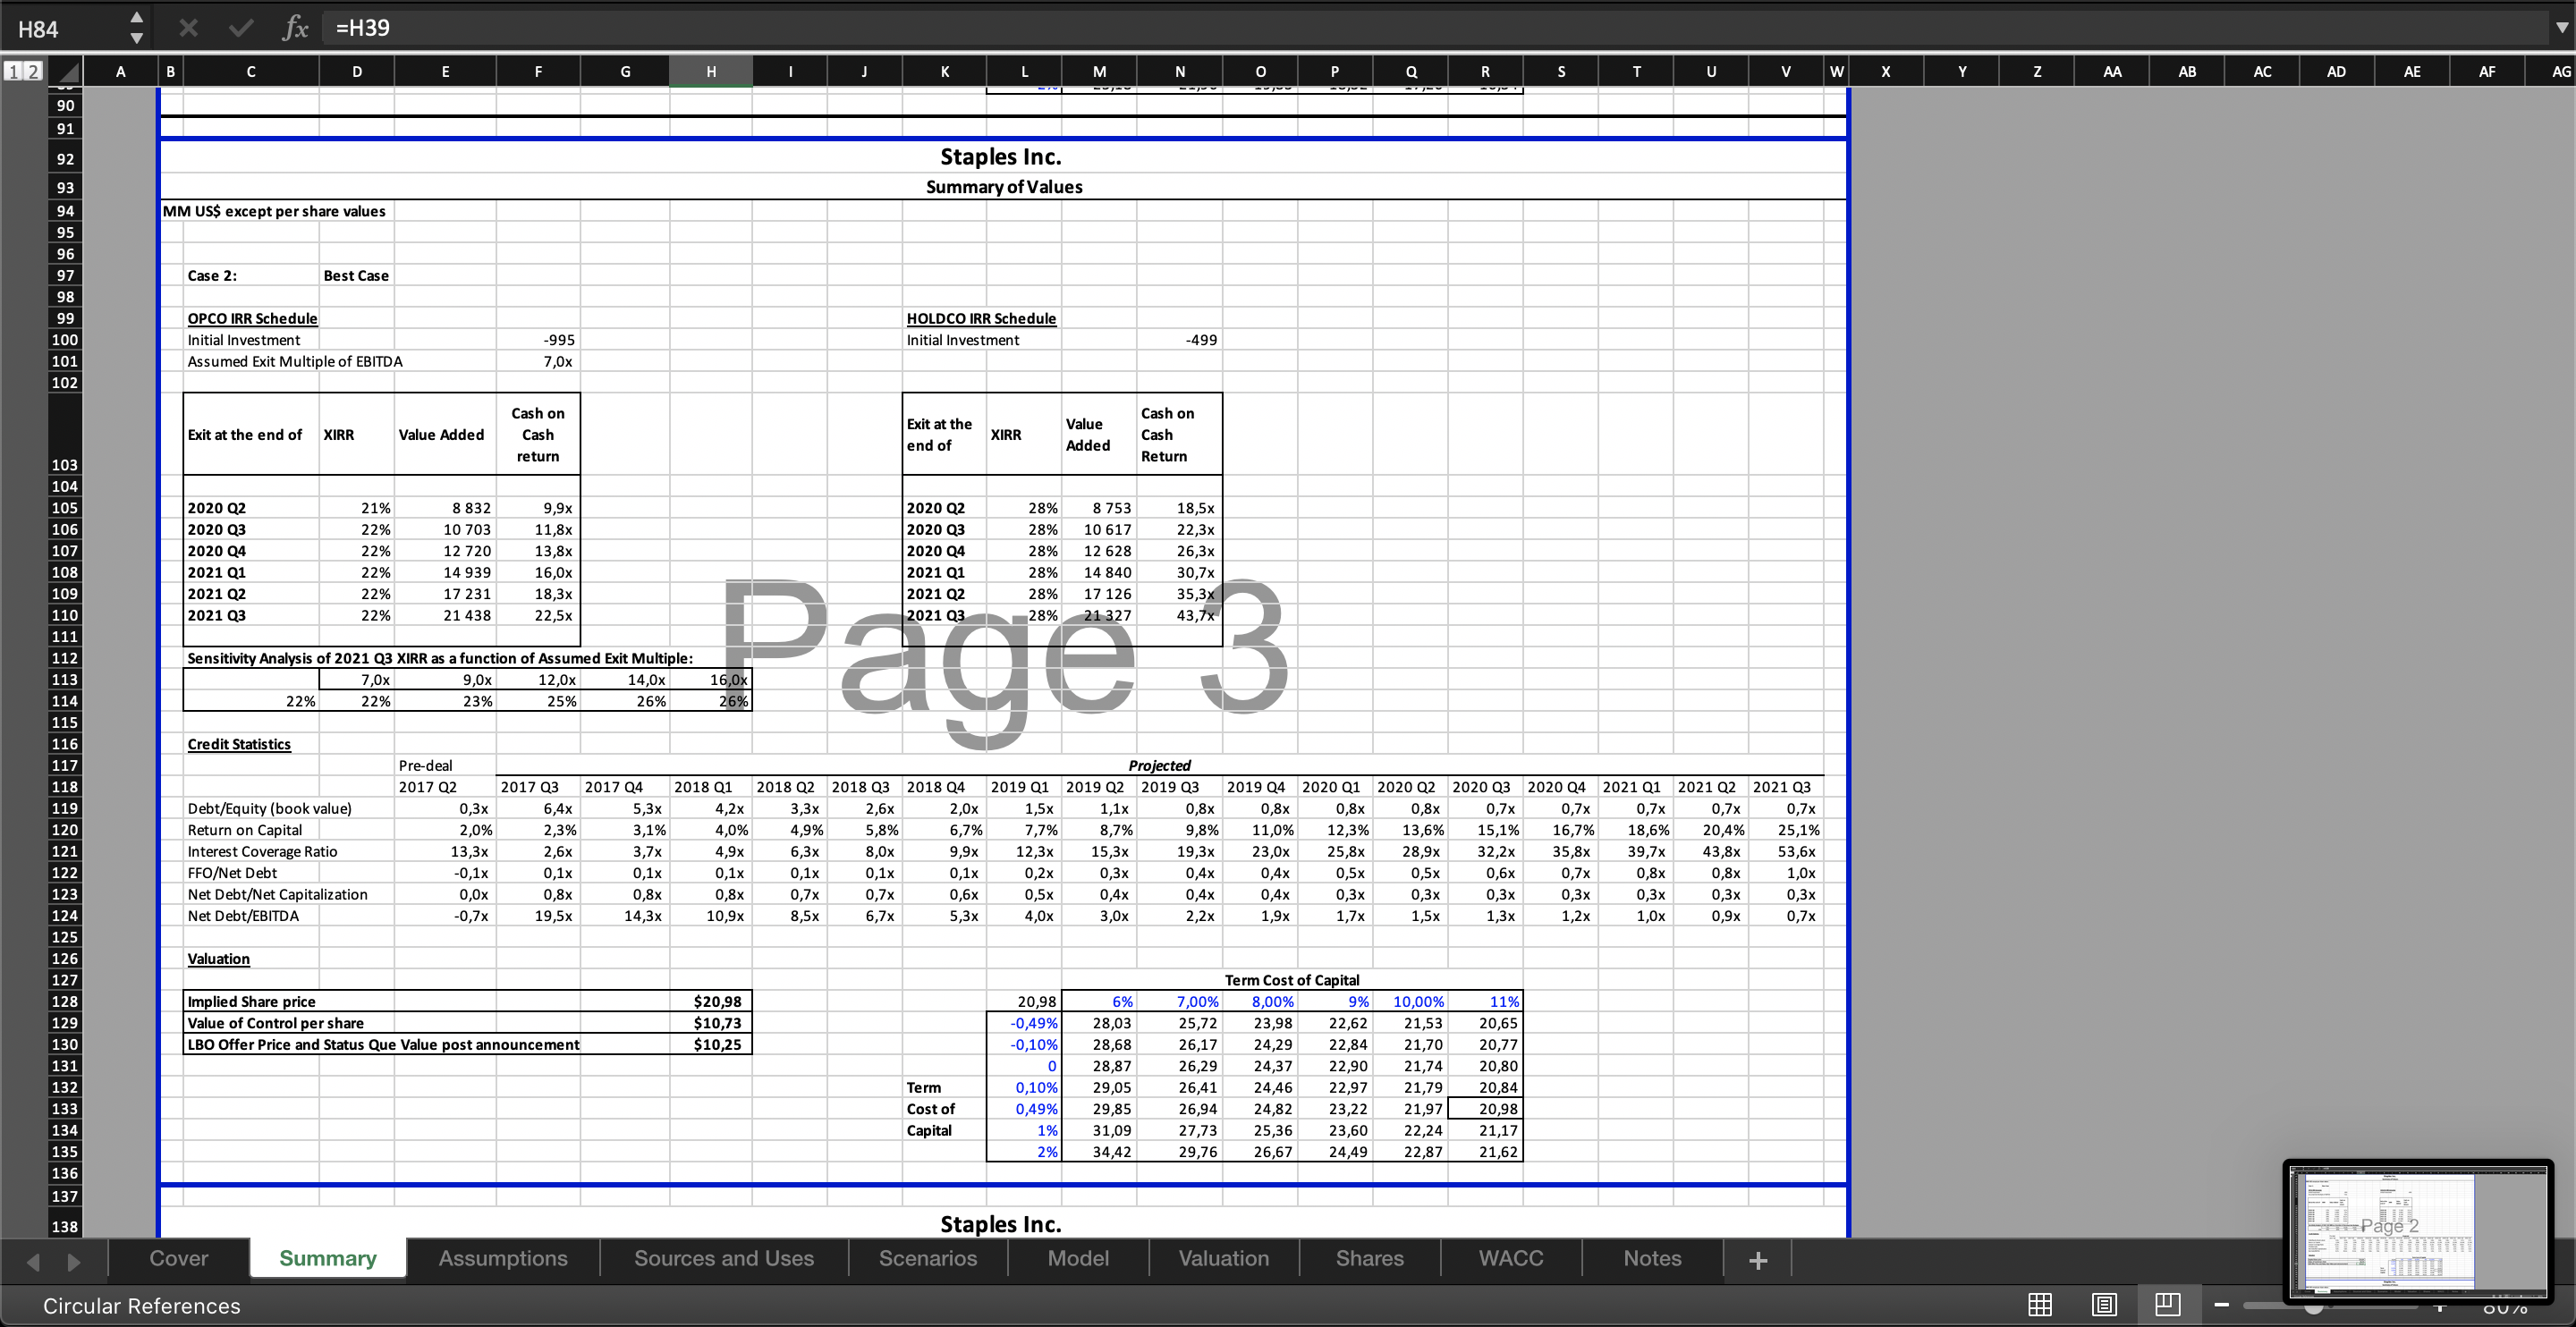Click Circular References in the status bar
The height and width of the screenshot is (1327, 2576).
(x=141, y=1305)
